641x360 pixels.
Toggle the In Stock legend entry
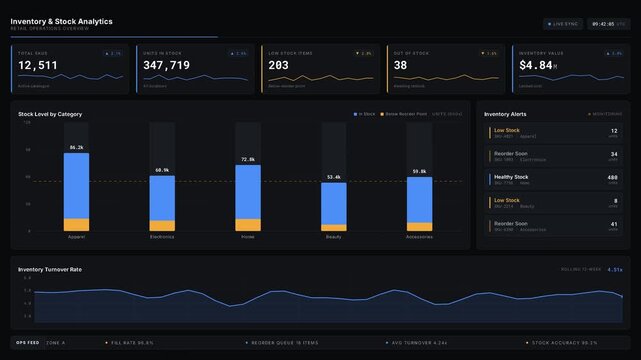click(364, 114)
